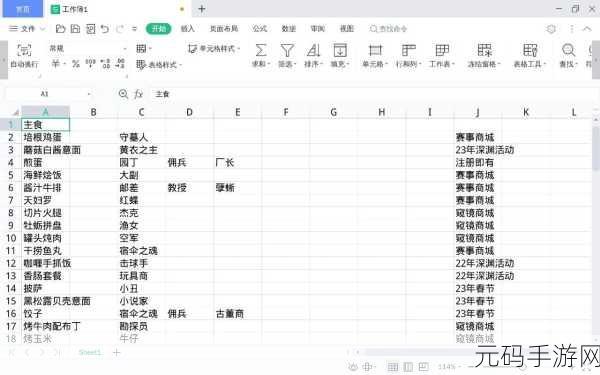Click the 首页 home tab button

coord(23,9)
